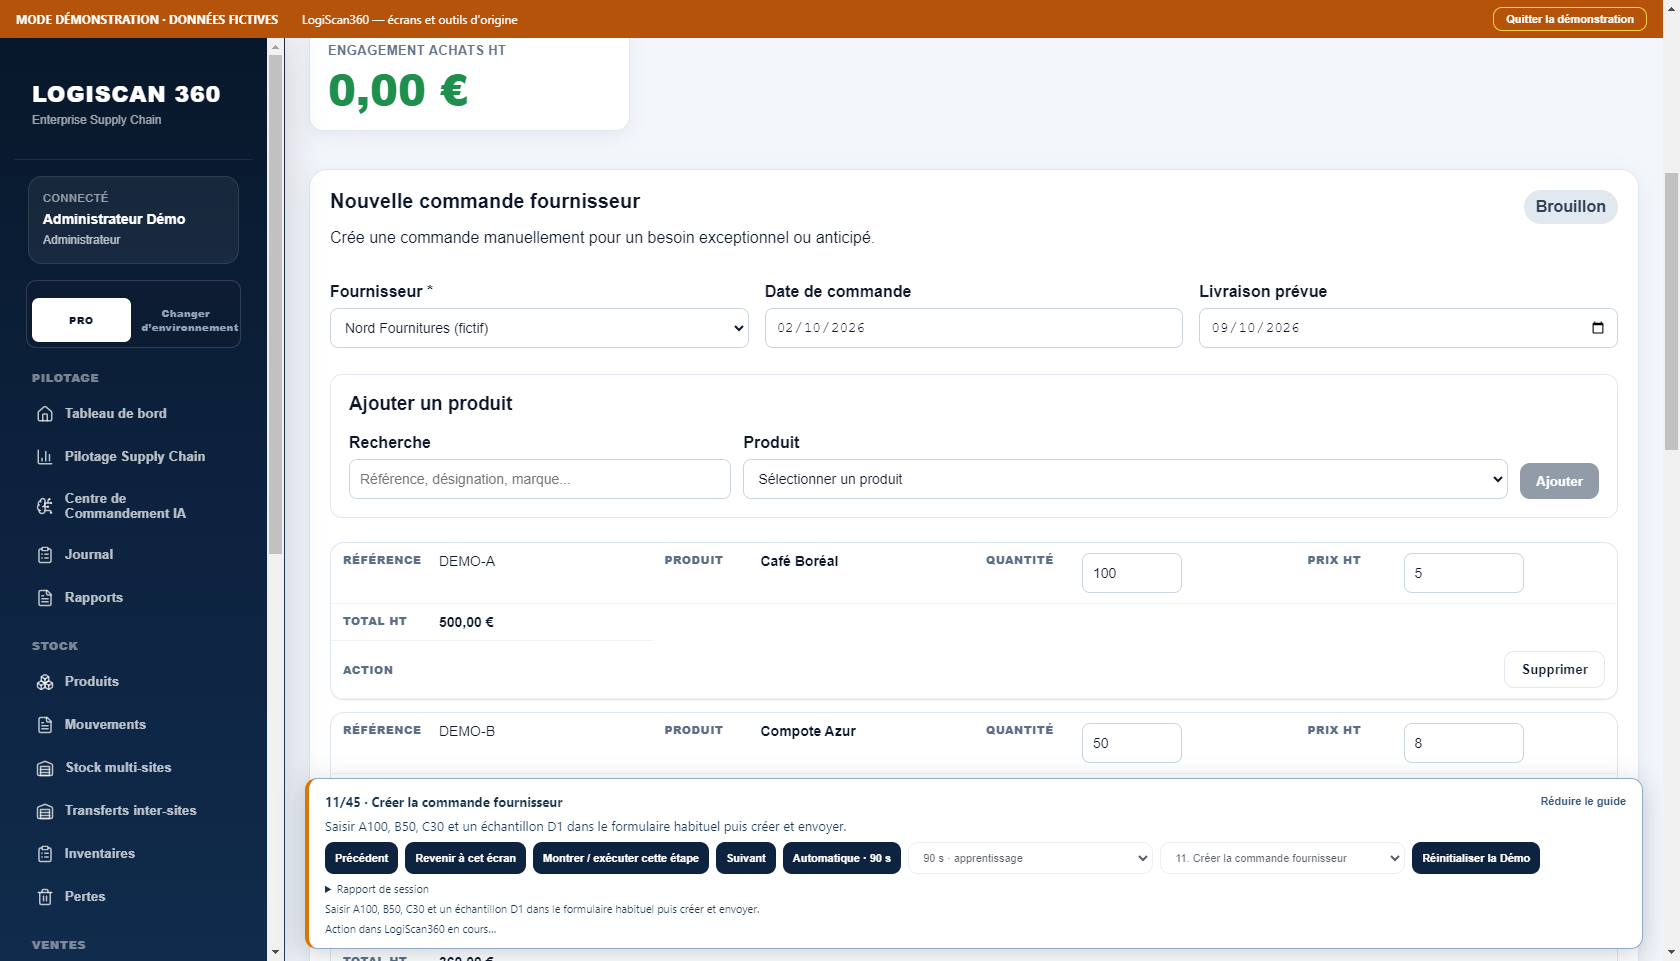Expand the Rapport de session disclosure triangle
This screenshot has width=1680, height=961.
click(328, 889)
